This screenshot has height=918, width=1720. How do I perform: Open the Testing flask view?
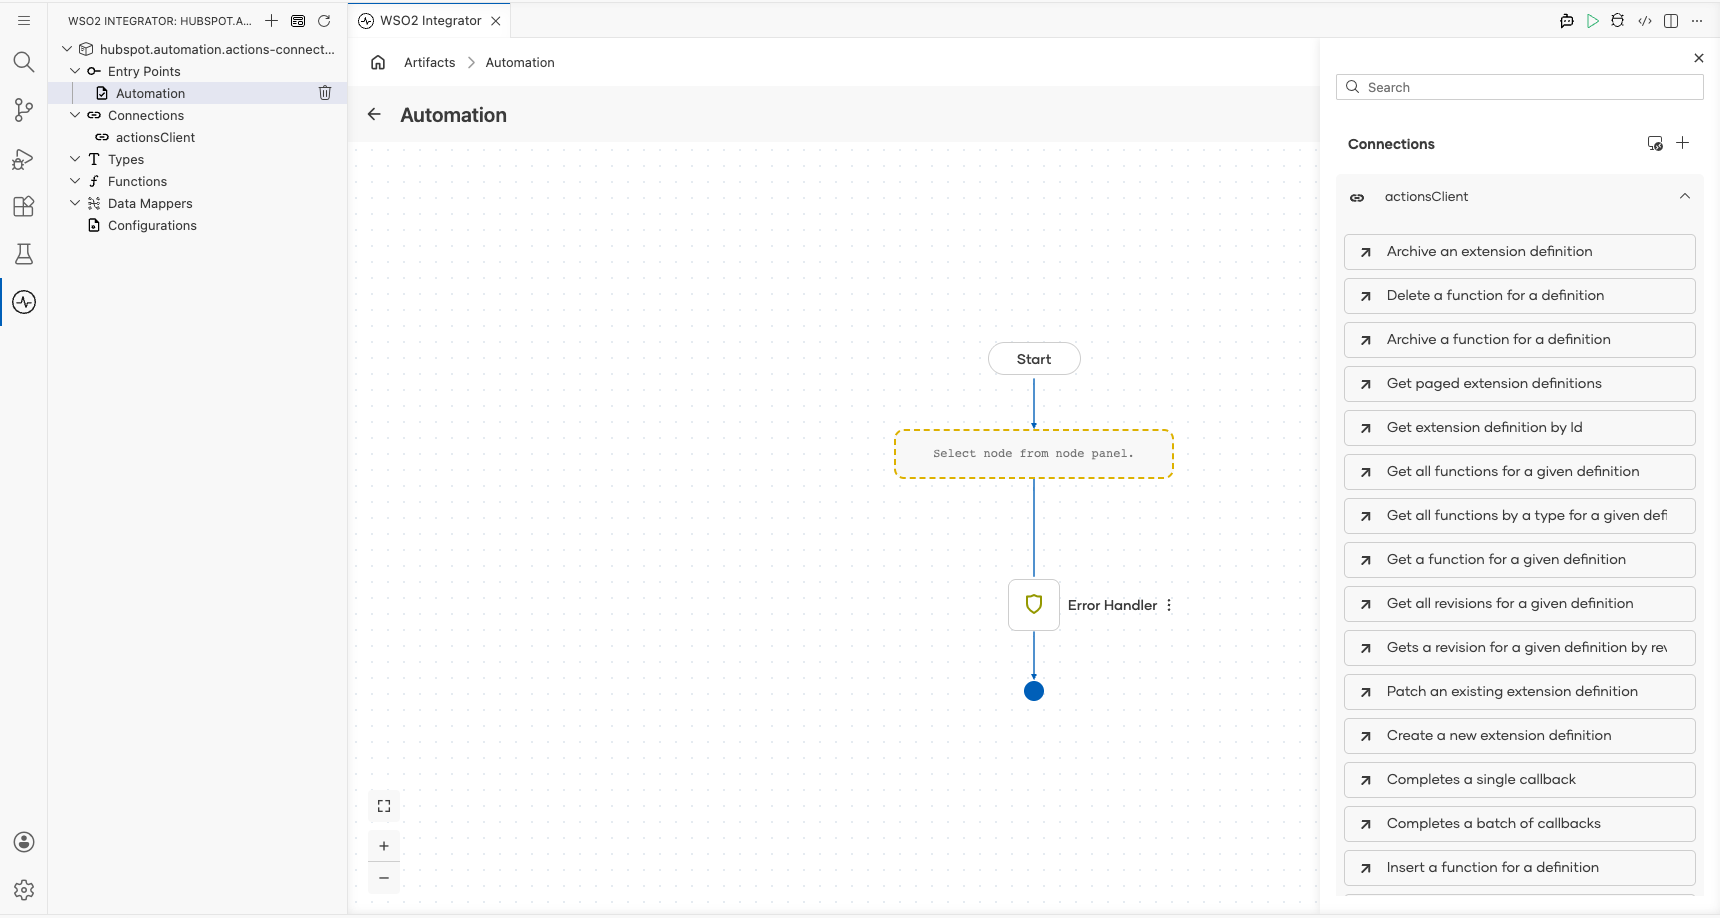pos(24,254)
